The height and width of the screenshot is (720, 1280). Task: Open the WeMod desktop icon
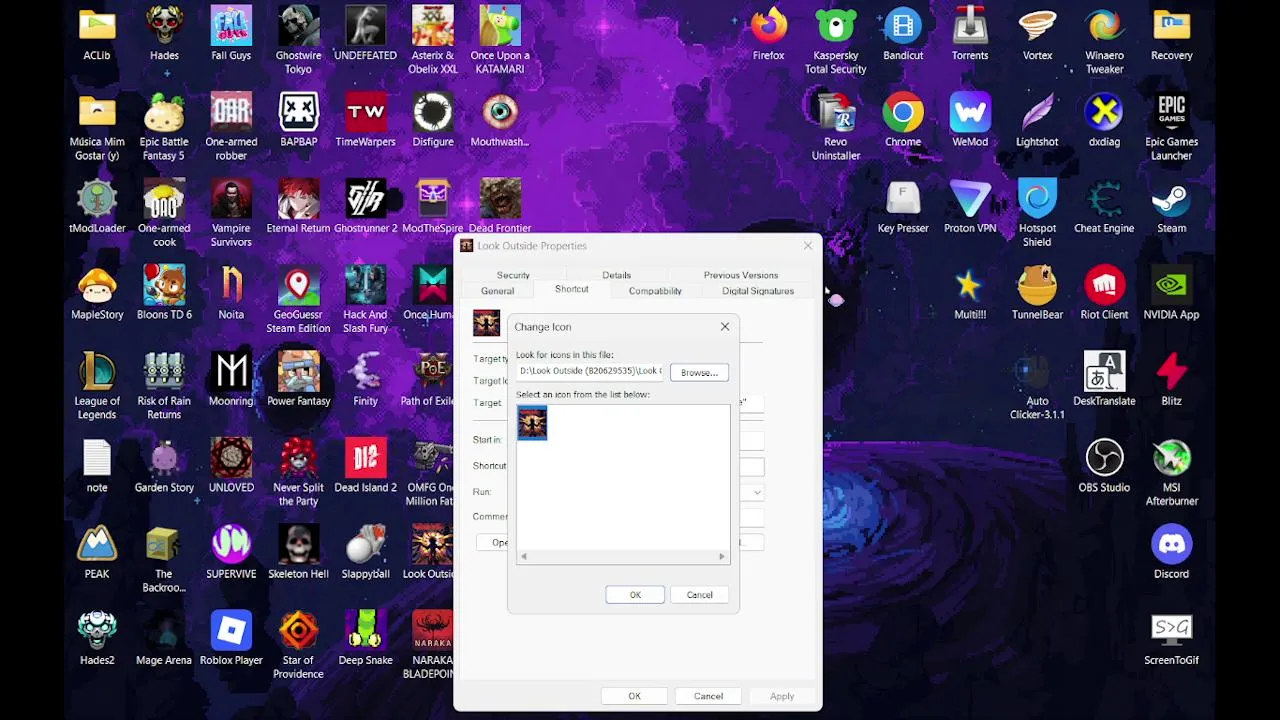(970, 120)
